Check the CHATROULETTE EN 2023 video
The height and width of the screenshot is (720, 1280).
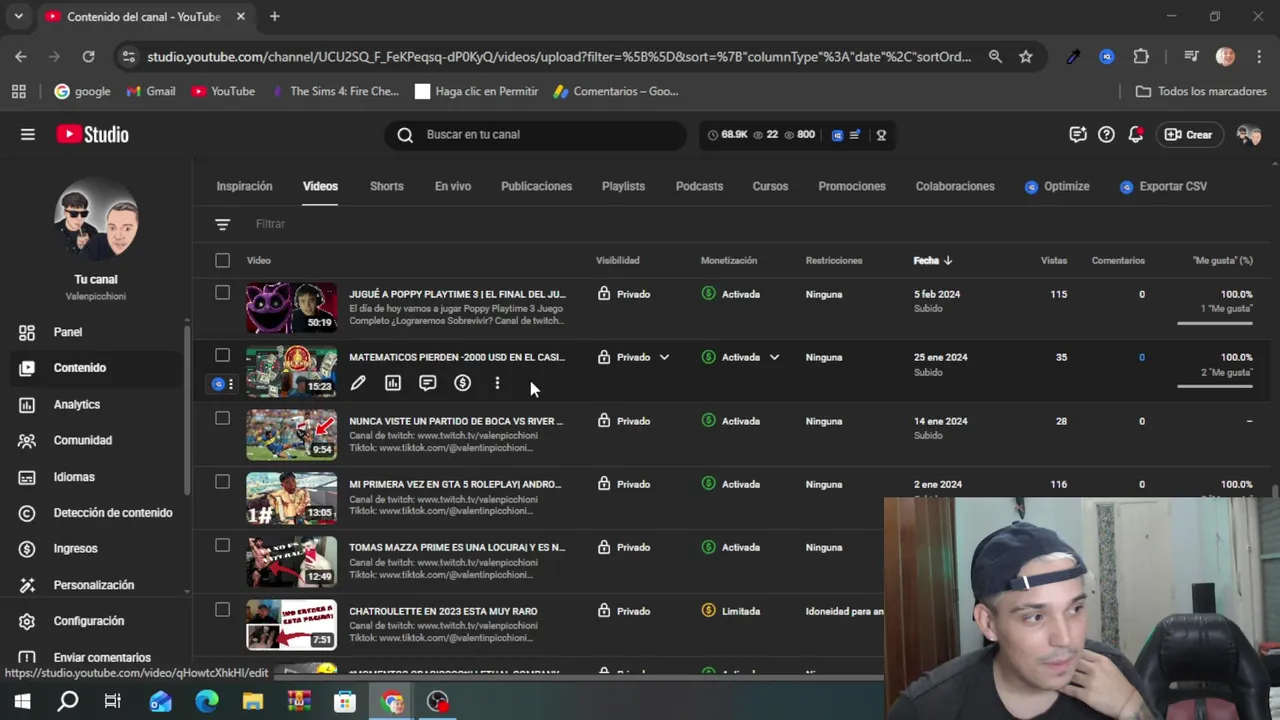[222, 609]
